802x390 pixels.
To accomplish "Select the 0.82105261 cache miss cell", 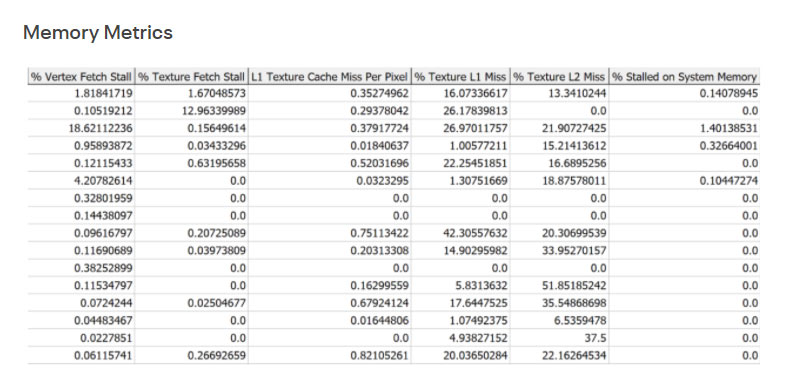I will (329, 355).
